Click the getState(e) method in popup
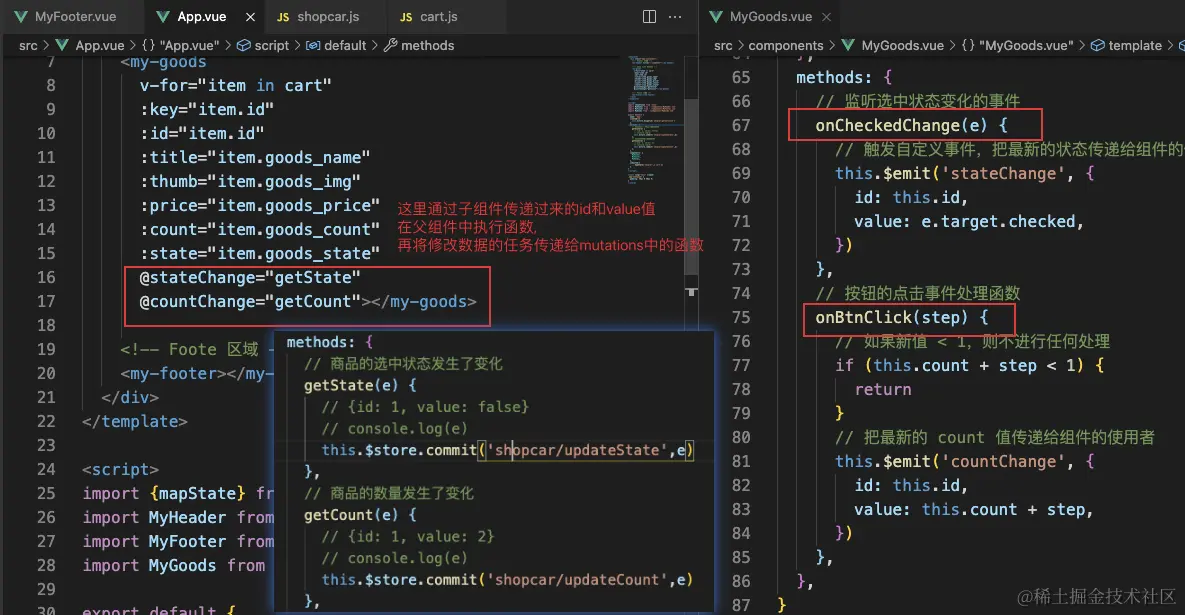This screenshot has width=1185, height=615. [360, 385]
